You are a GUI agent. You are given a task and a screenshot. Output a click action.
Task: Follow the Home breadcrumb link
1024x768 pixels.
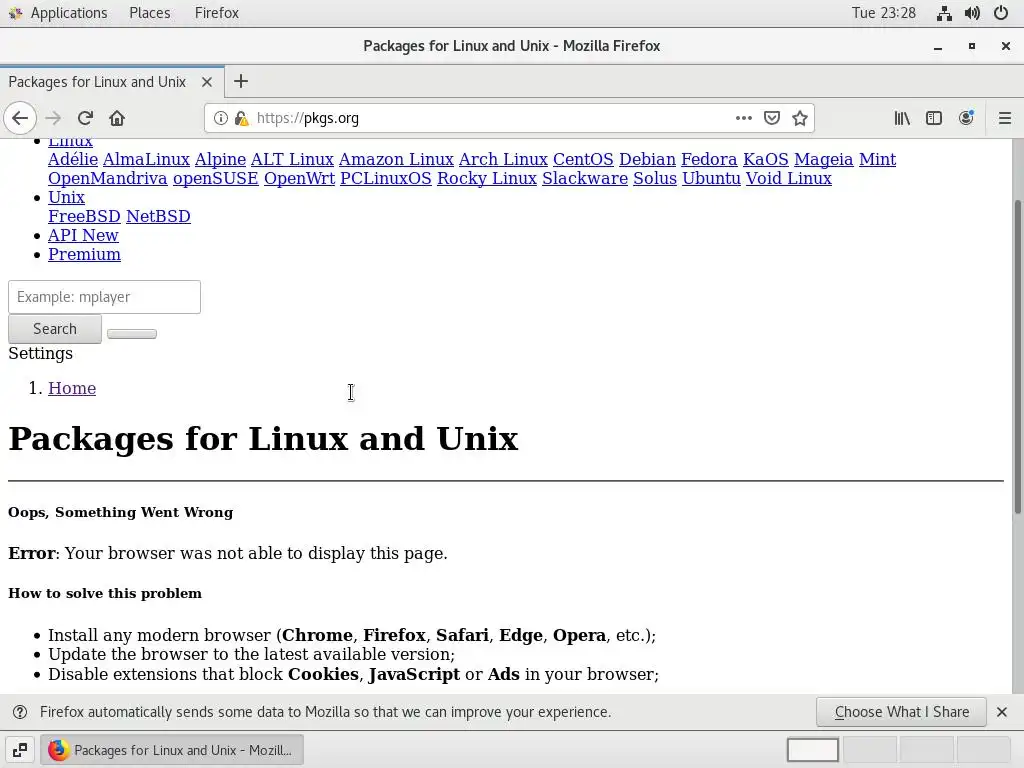tap(72, 389)
